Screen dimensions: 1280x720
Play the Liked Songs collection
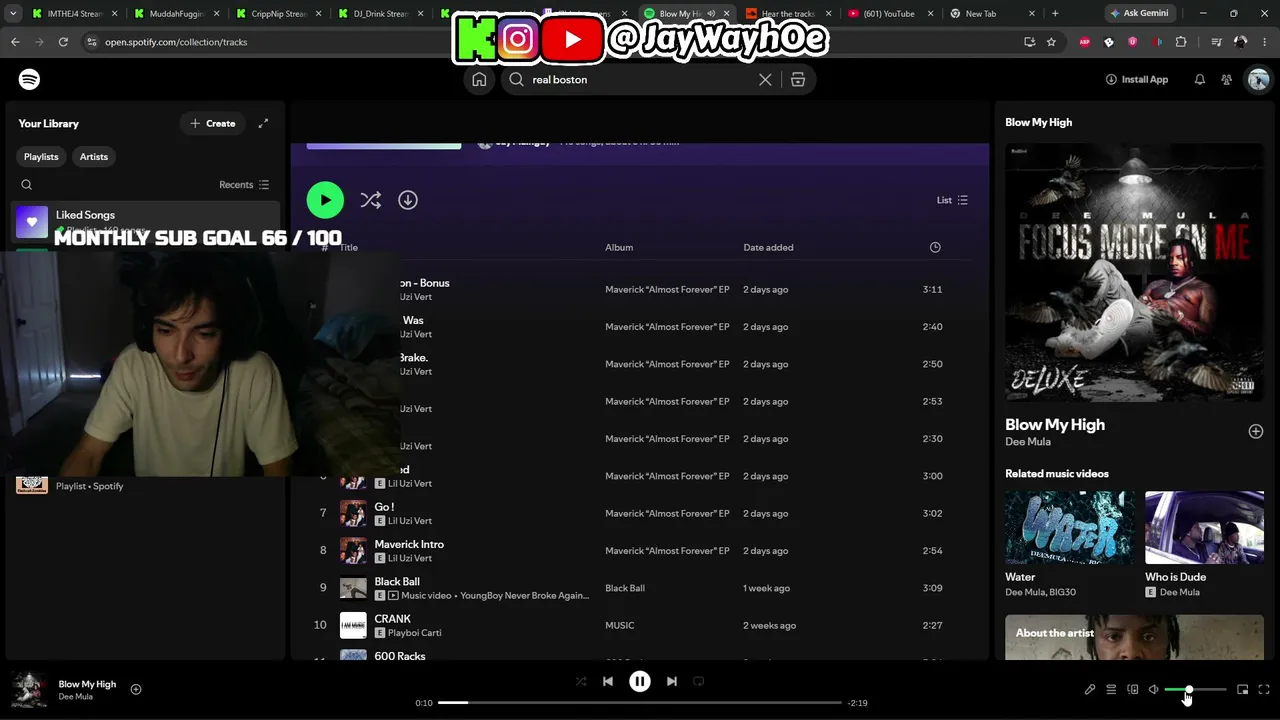click(x=325, y=200)
